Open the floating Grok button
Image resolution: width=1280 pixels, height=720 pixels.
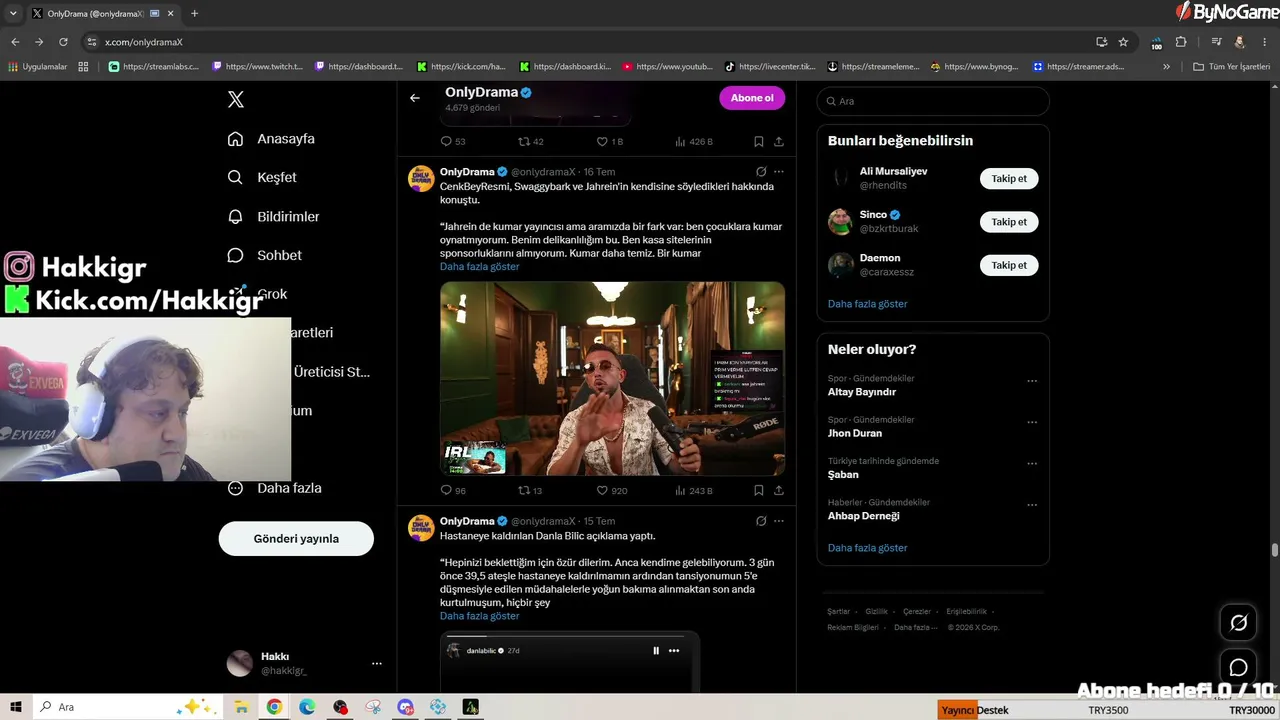[x=1238, y=623]
